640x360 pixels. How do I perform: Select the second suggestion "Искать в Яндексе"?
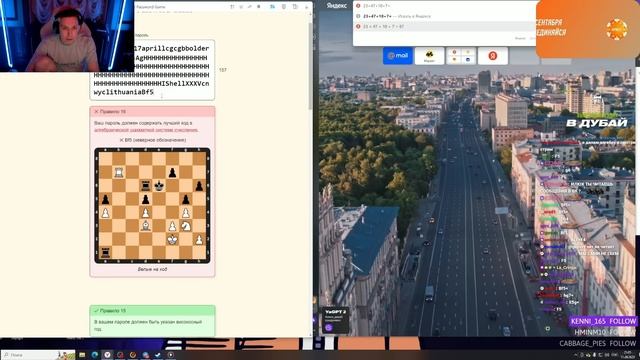click(445, 16)
